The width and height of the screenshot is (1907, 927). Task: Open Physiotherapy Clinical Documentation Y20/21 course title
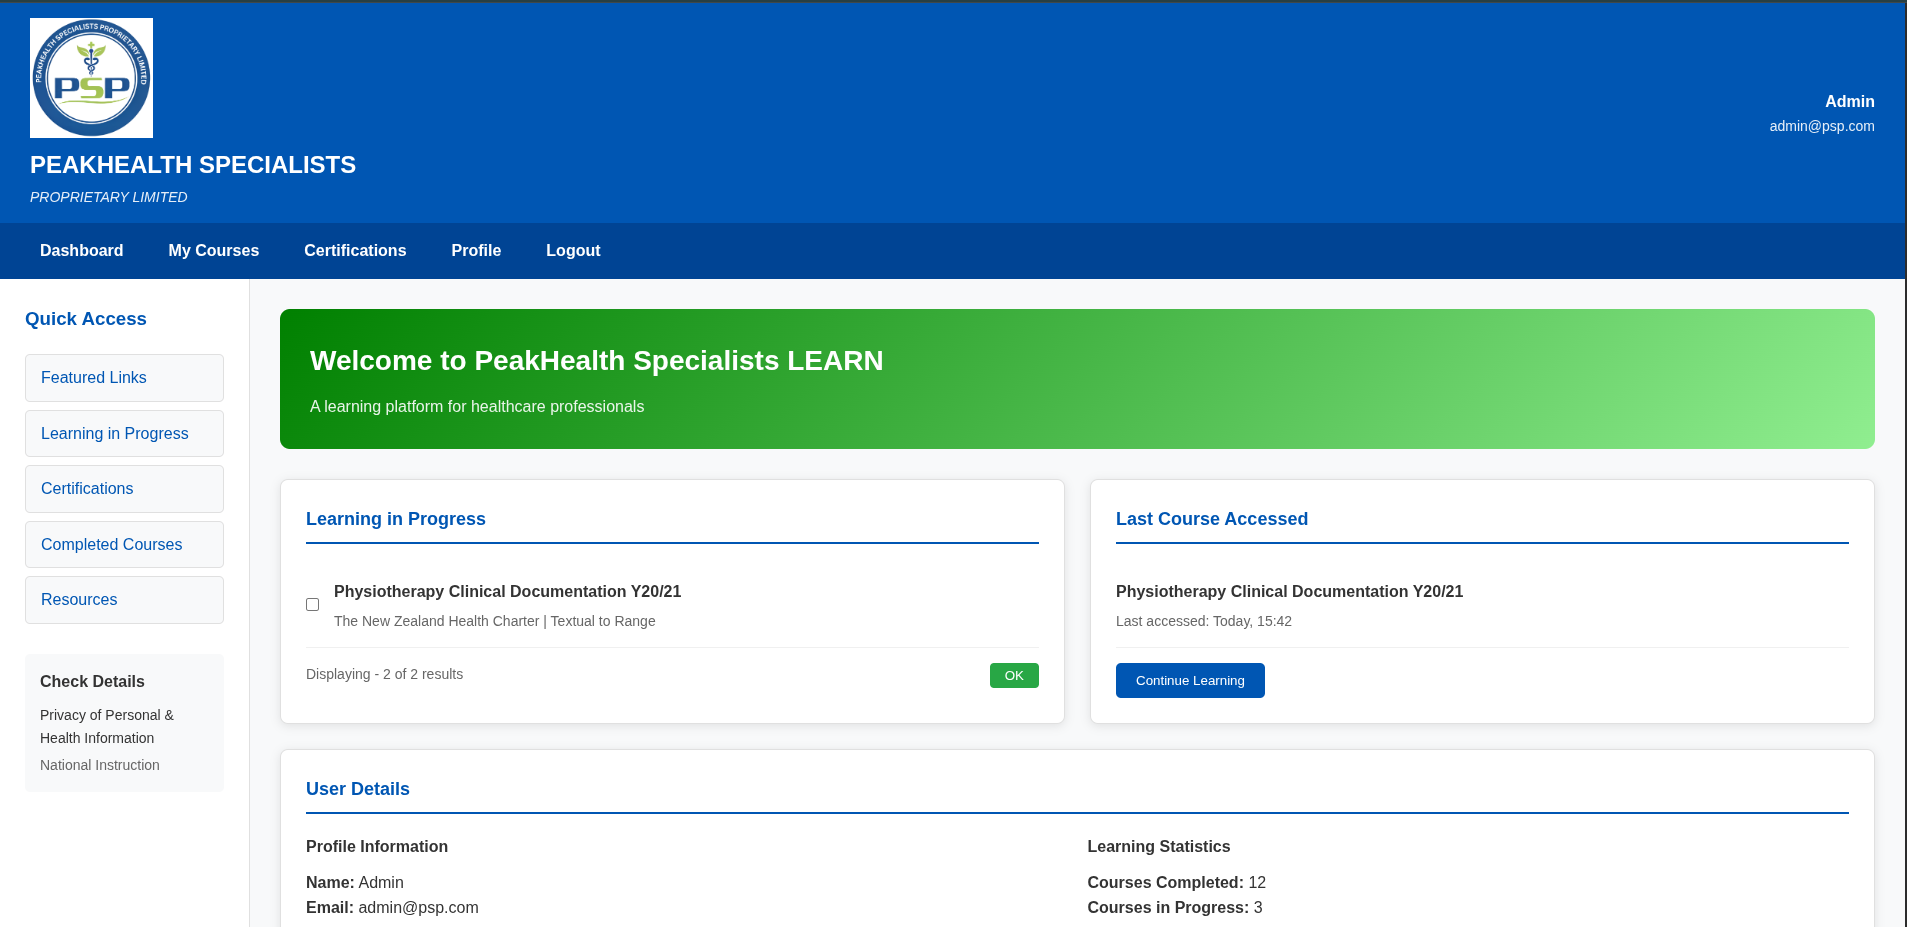[507, 591]
